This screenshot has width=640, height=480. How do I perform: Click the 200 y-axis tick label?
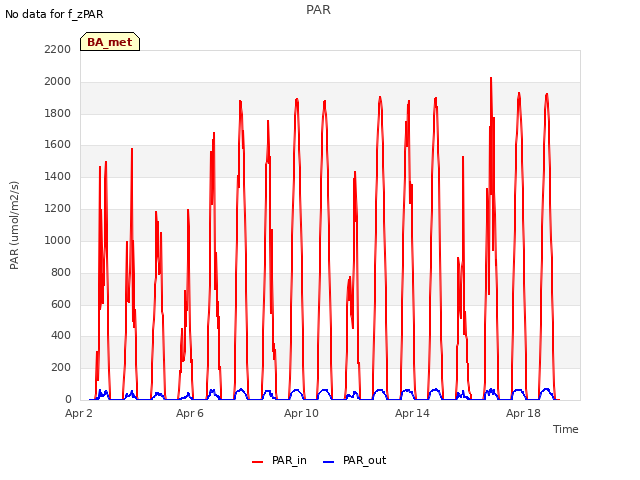coord(61,367)
